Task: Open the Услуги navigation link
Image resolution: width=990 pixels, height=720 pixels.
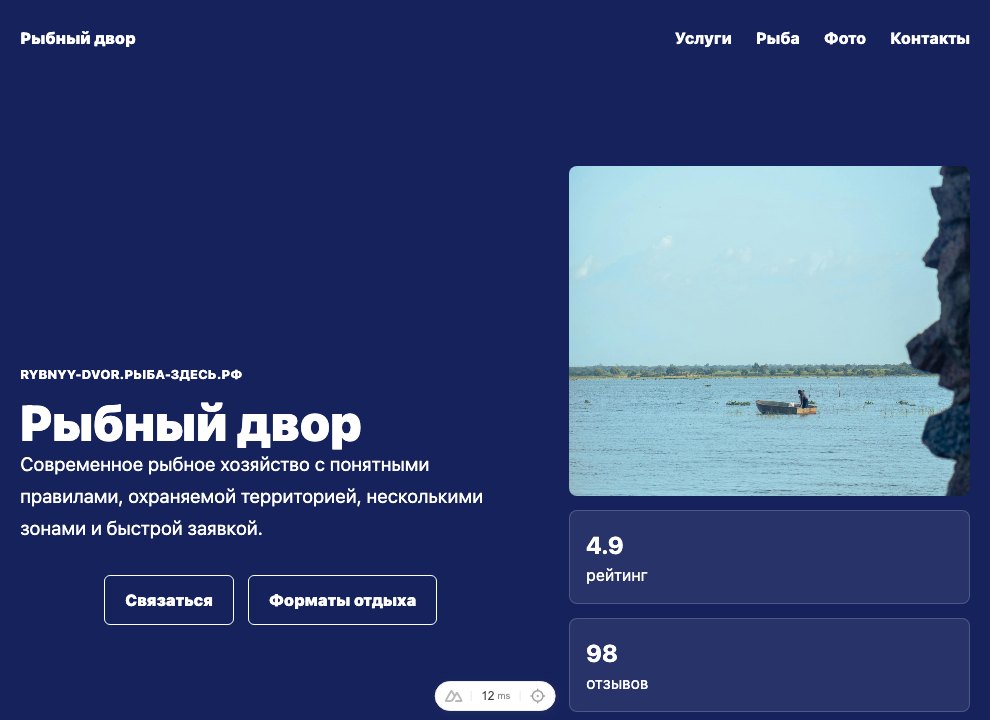Action: [703, 39]
